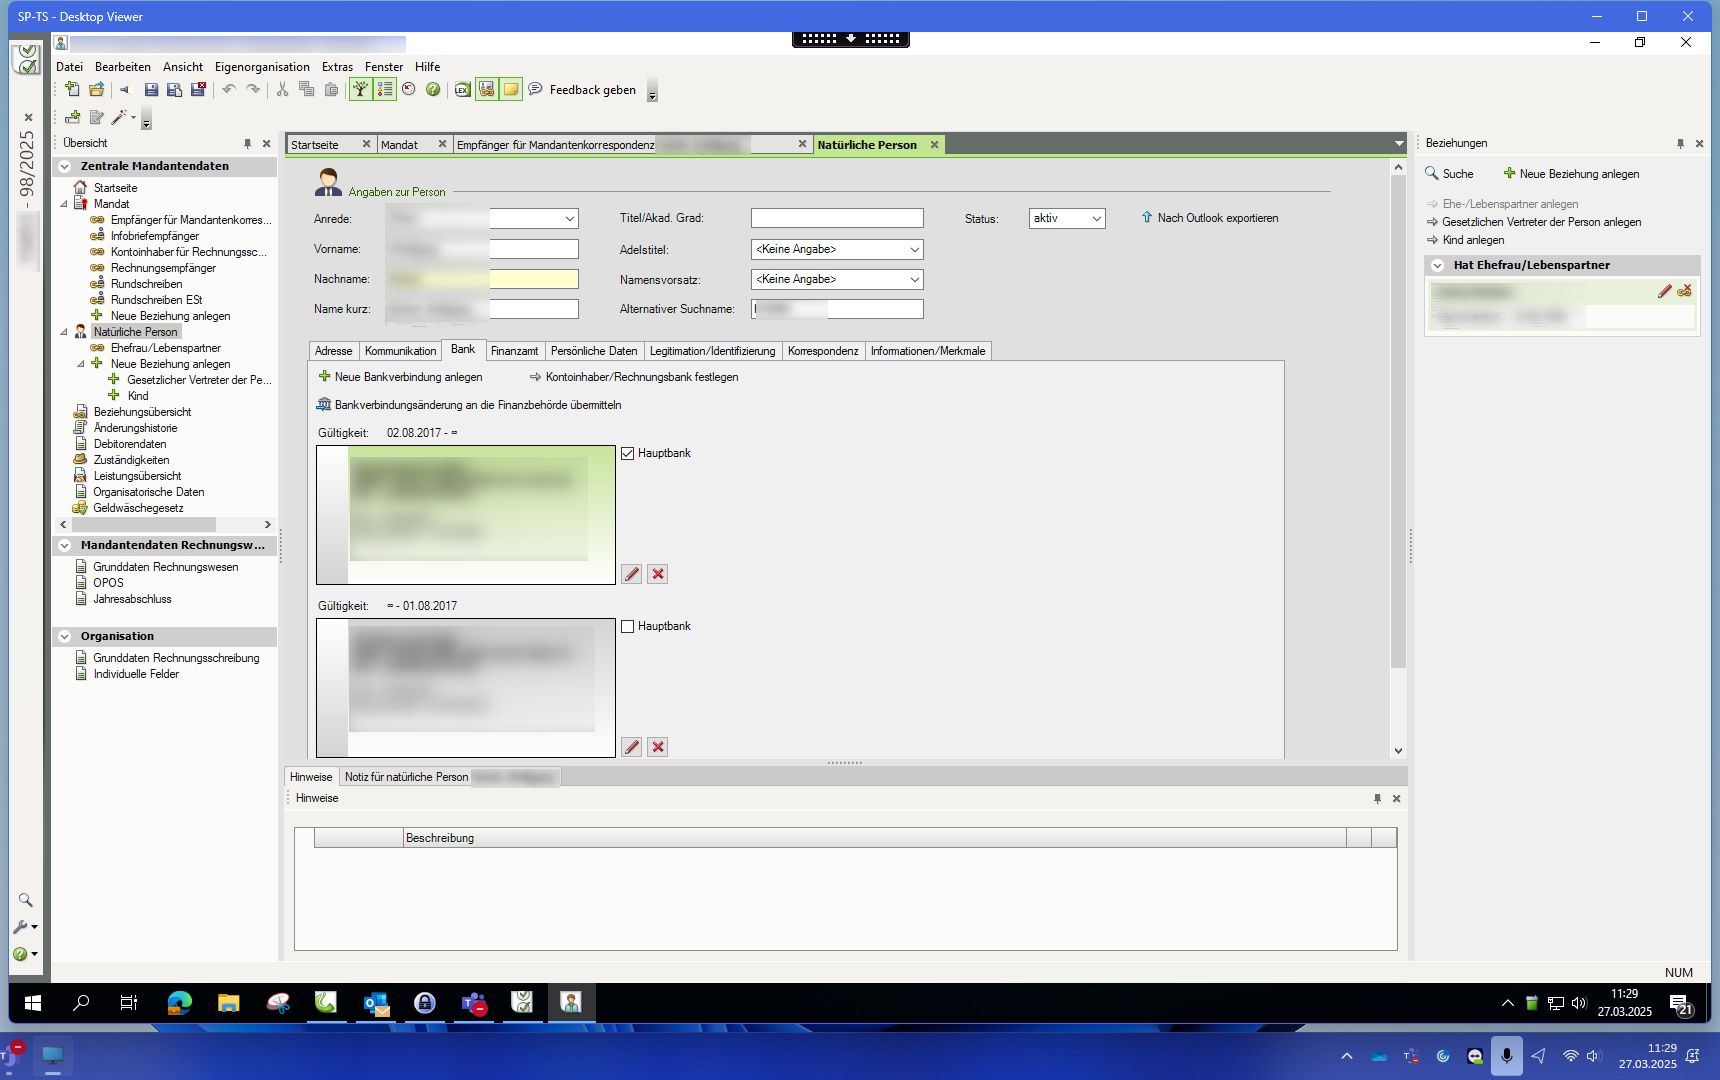This screenshot has height=1080, width=1720.
Task: Click Neue Bankverbindung anlegen
Action: [408, 377]
